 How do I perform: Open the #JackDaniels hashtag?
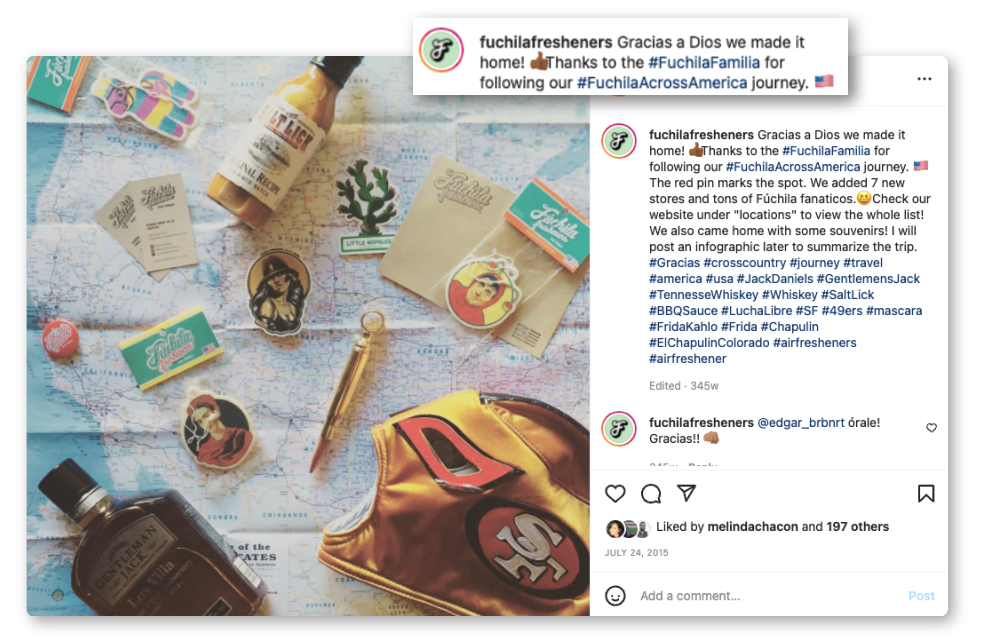pos(774,278)
